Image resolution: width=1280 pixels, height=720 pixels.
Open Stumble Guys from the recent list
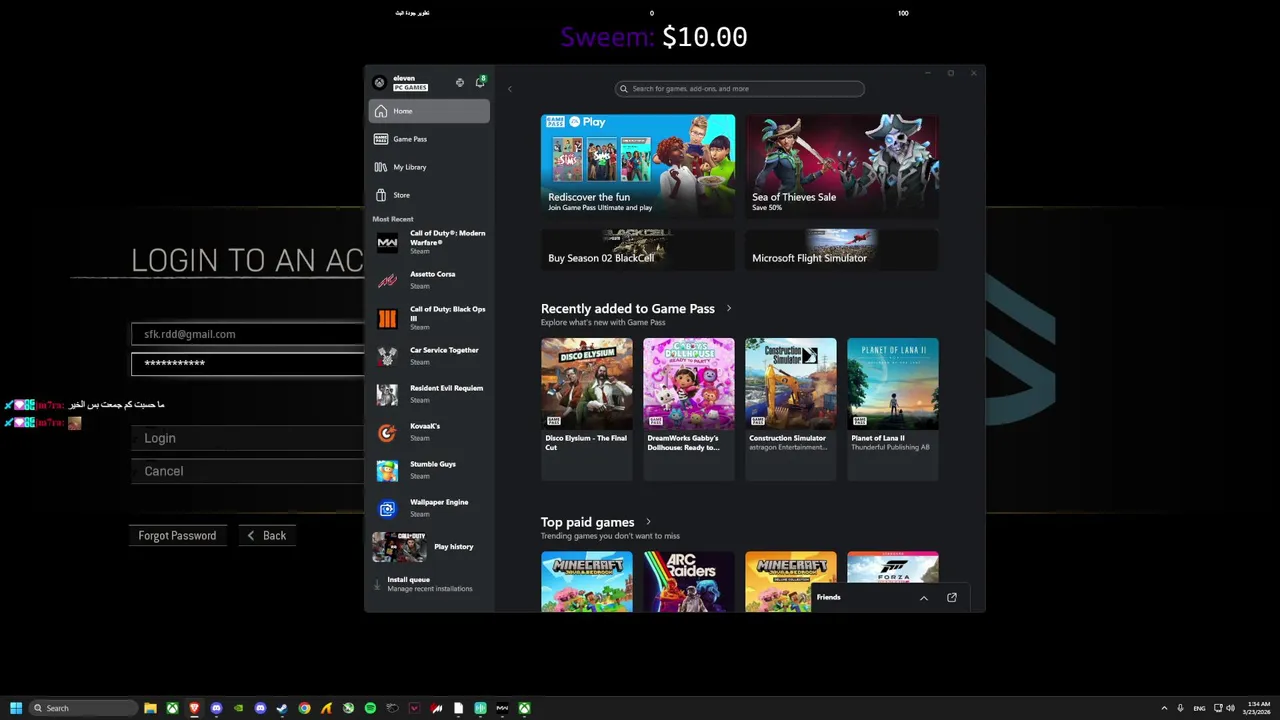coord(430,470)
